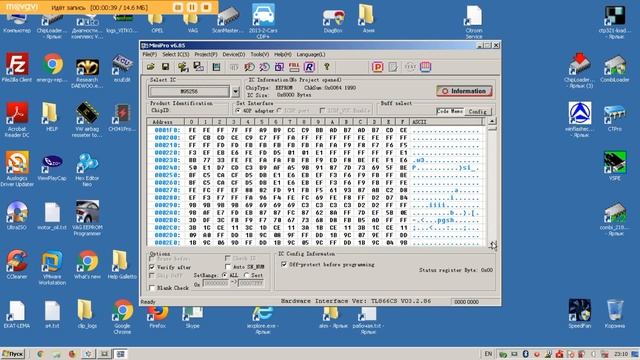Click the Information button
The height and width of the screenshot is (360, 640).
[x=464, y=91]
